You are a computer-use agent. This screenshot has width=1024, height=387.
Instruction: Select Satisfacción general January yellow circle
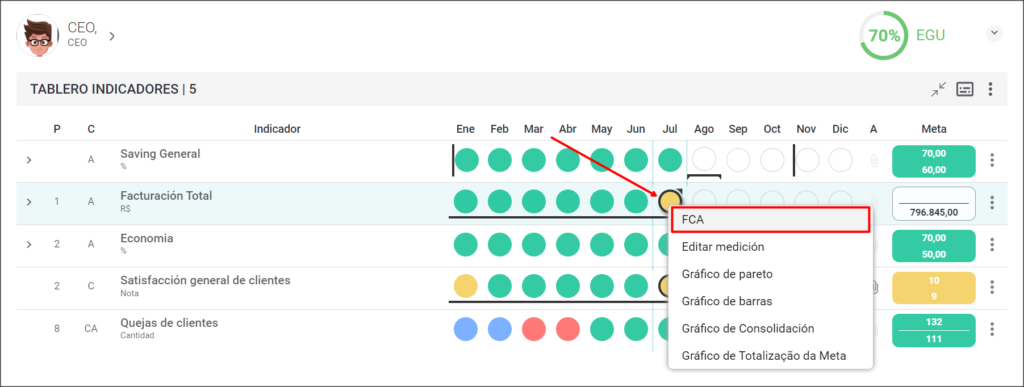[x=466, y=286]
